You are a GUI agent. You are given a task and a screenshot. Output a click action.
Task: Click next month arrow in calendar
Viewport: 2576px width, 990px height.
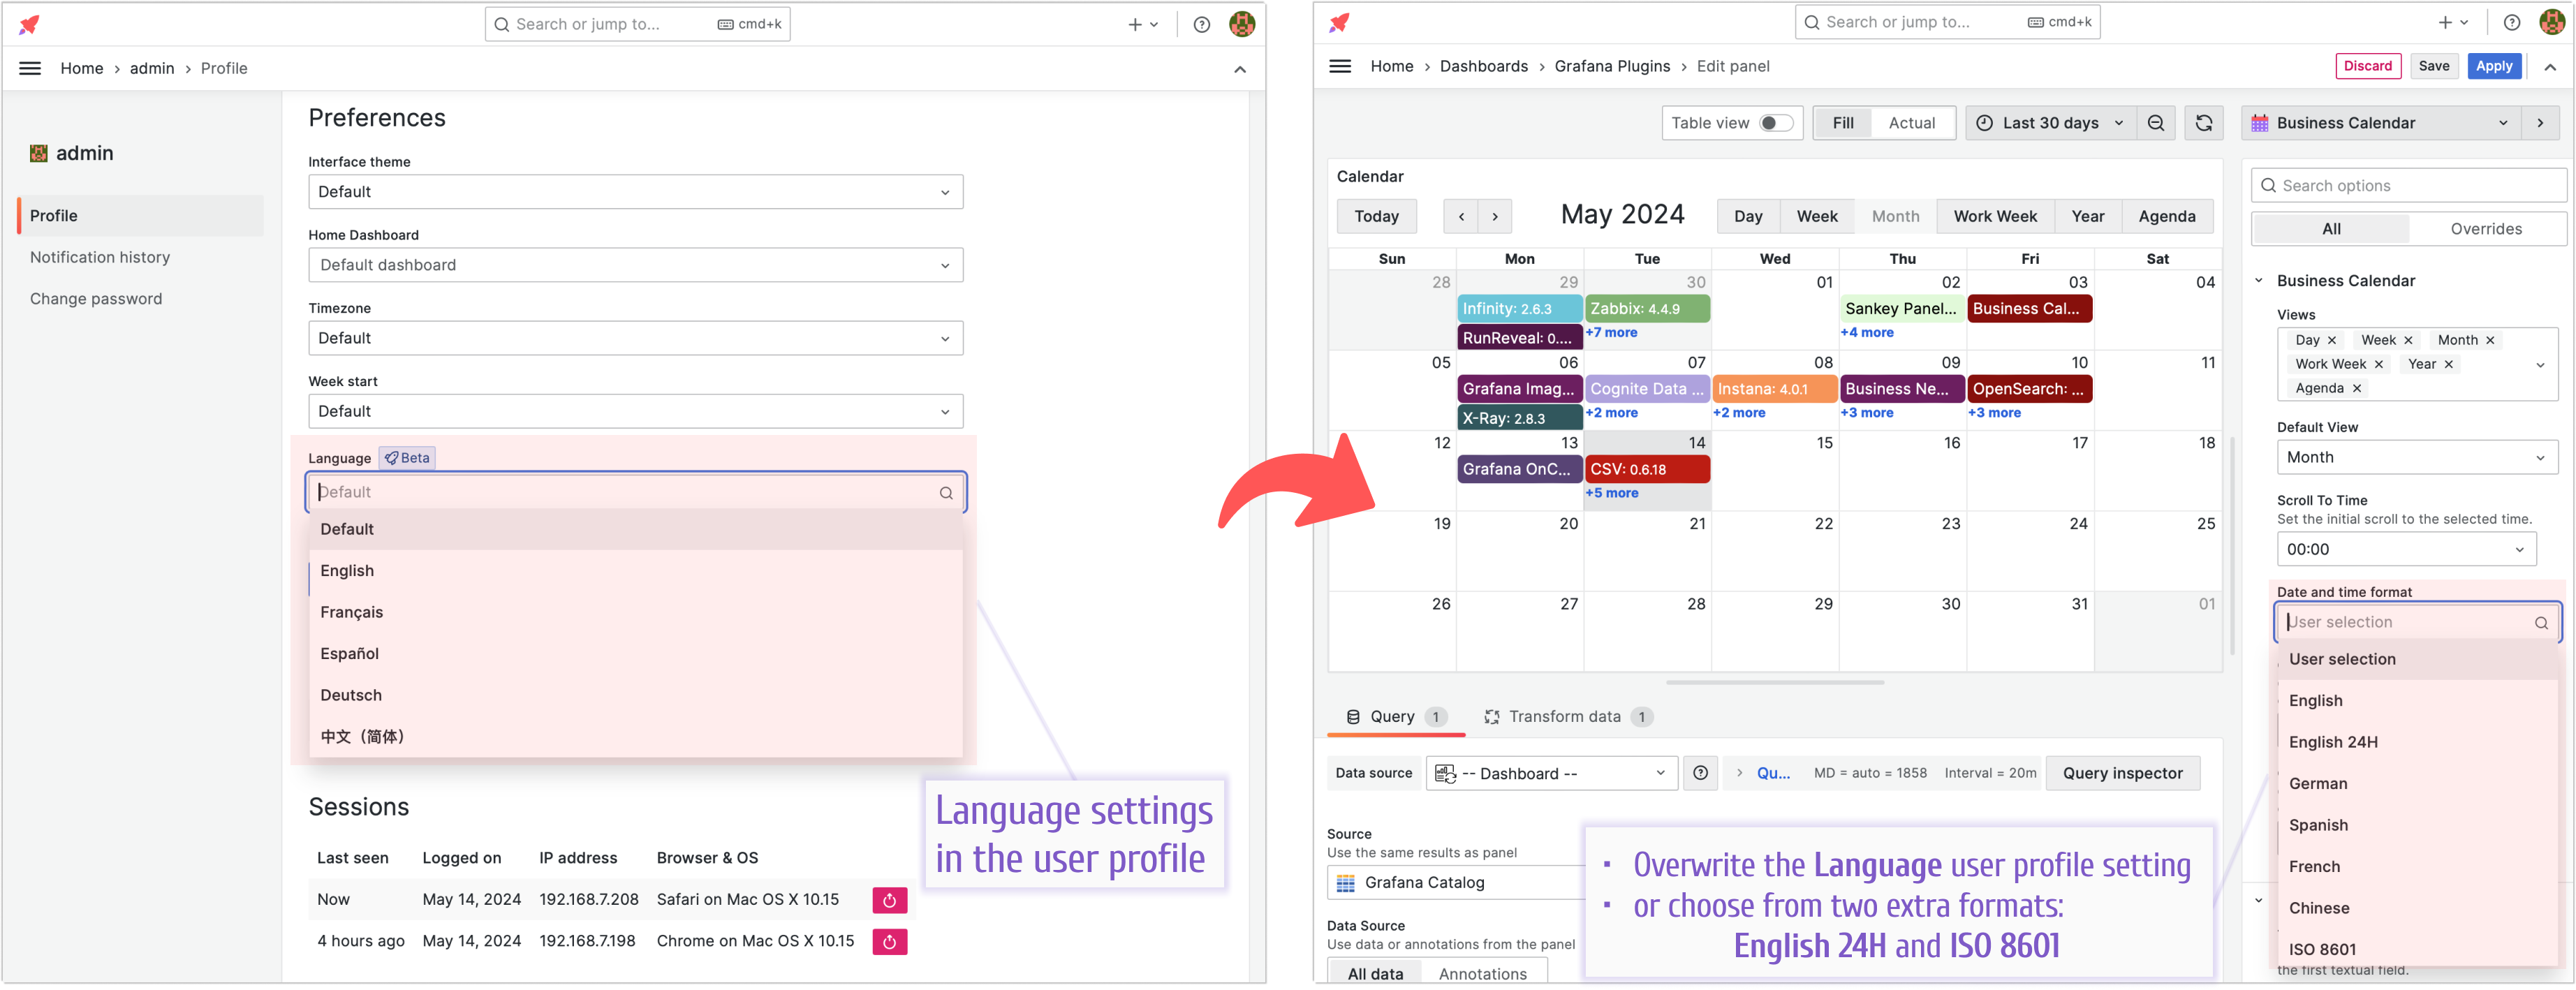(1495, 216)
